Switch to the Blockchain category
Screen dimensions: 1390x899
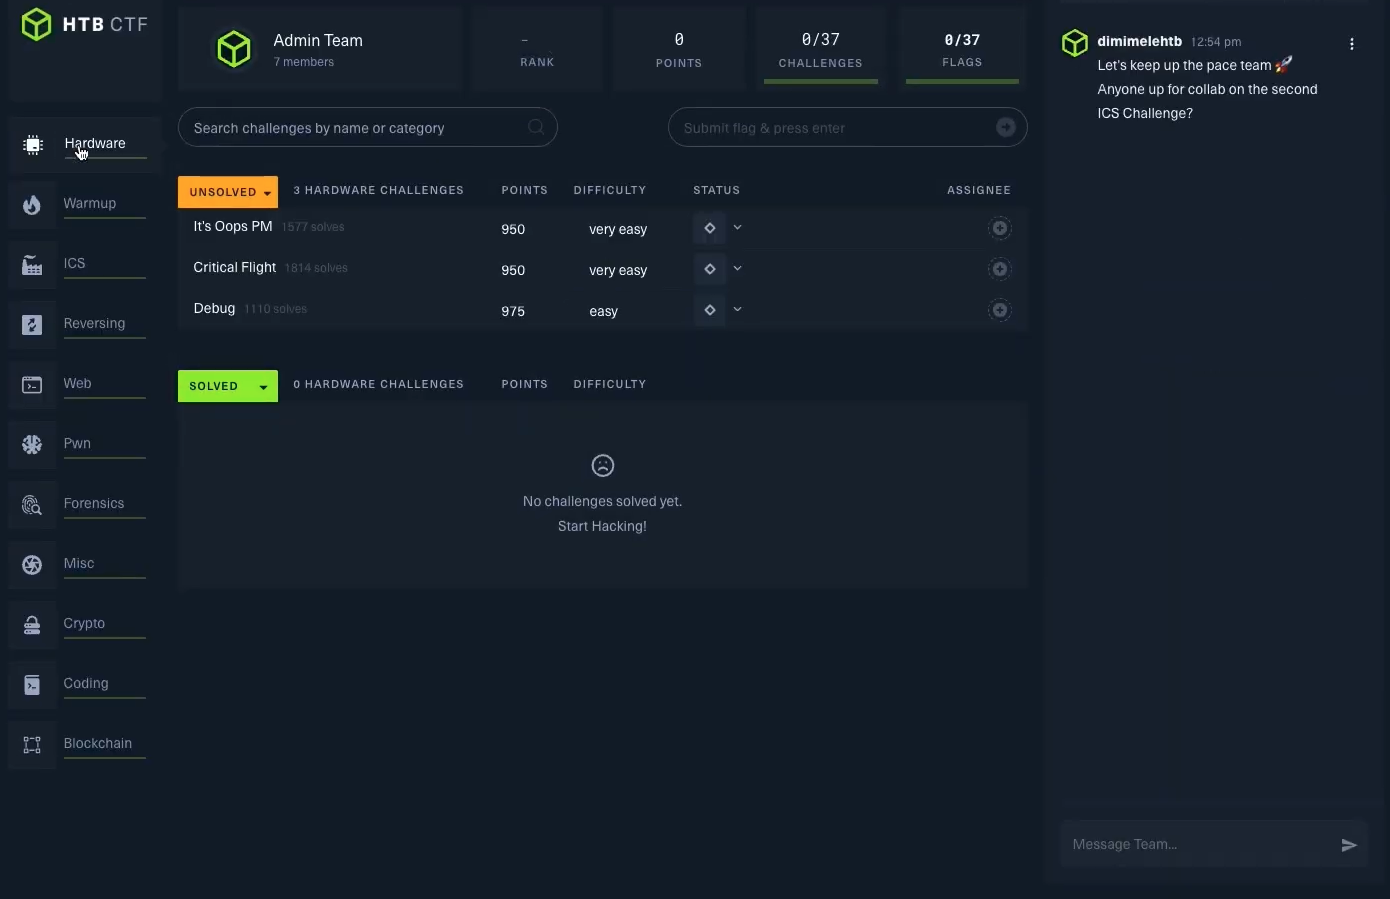point(85,745)
